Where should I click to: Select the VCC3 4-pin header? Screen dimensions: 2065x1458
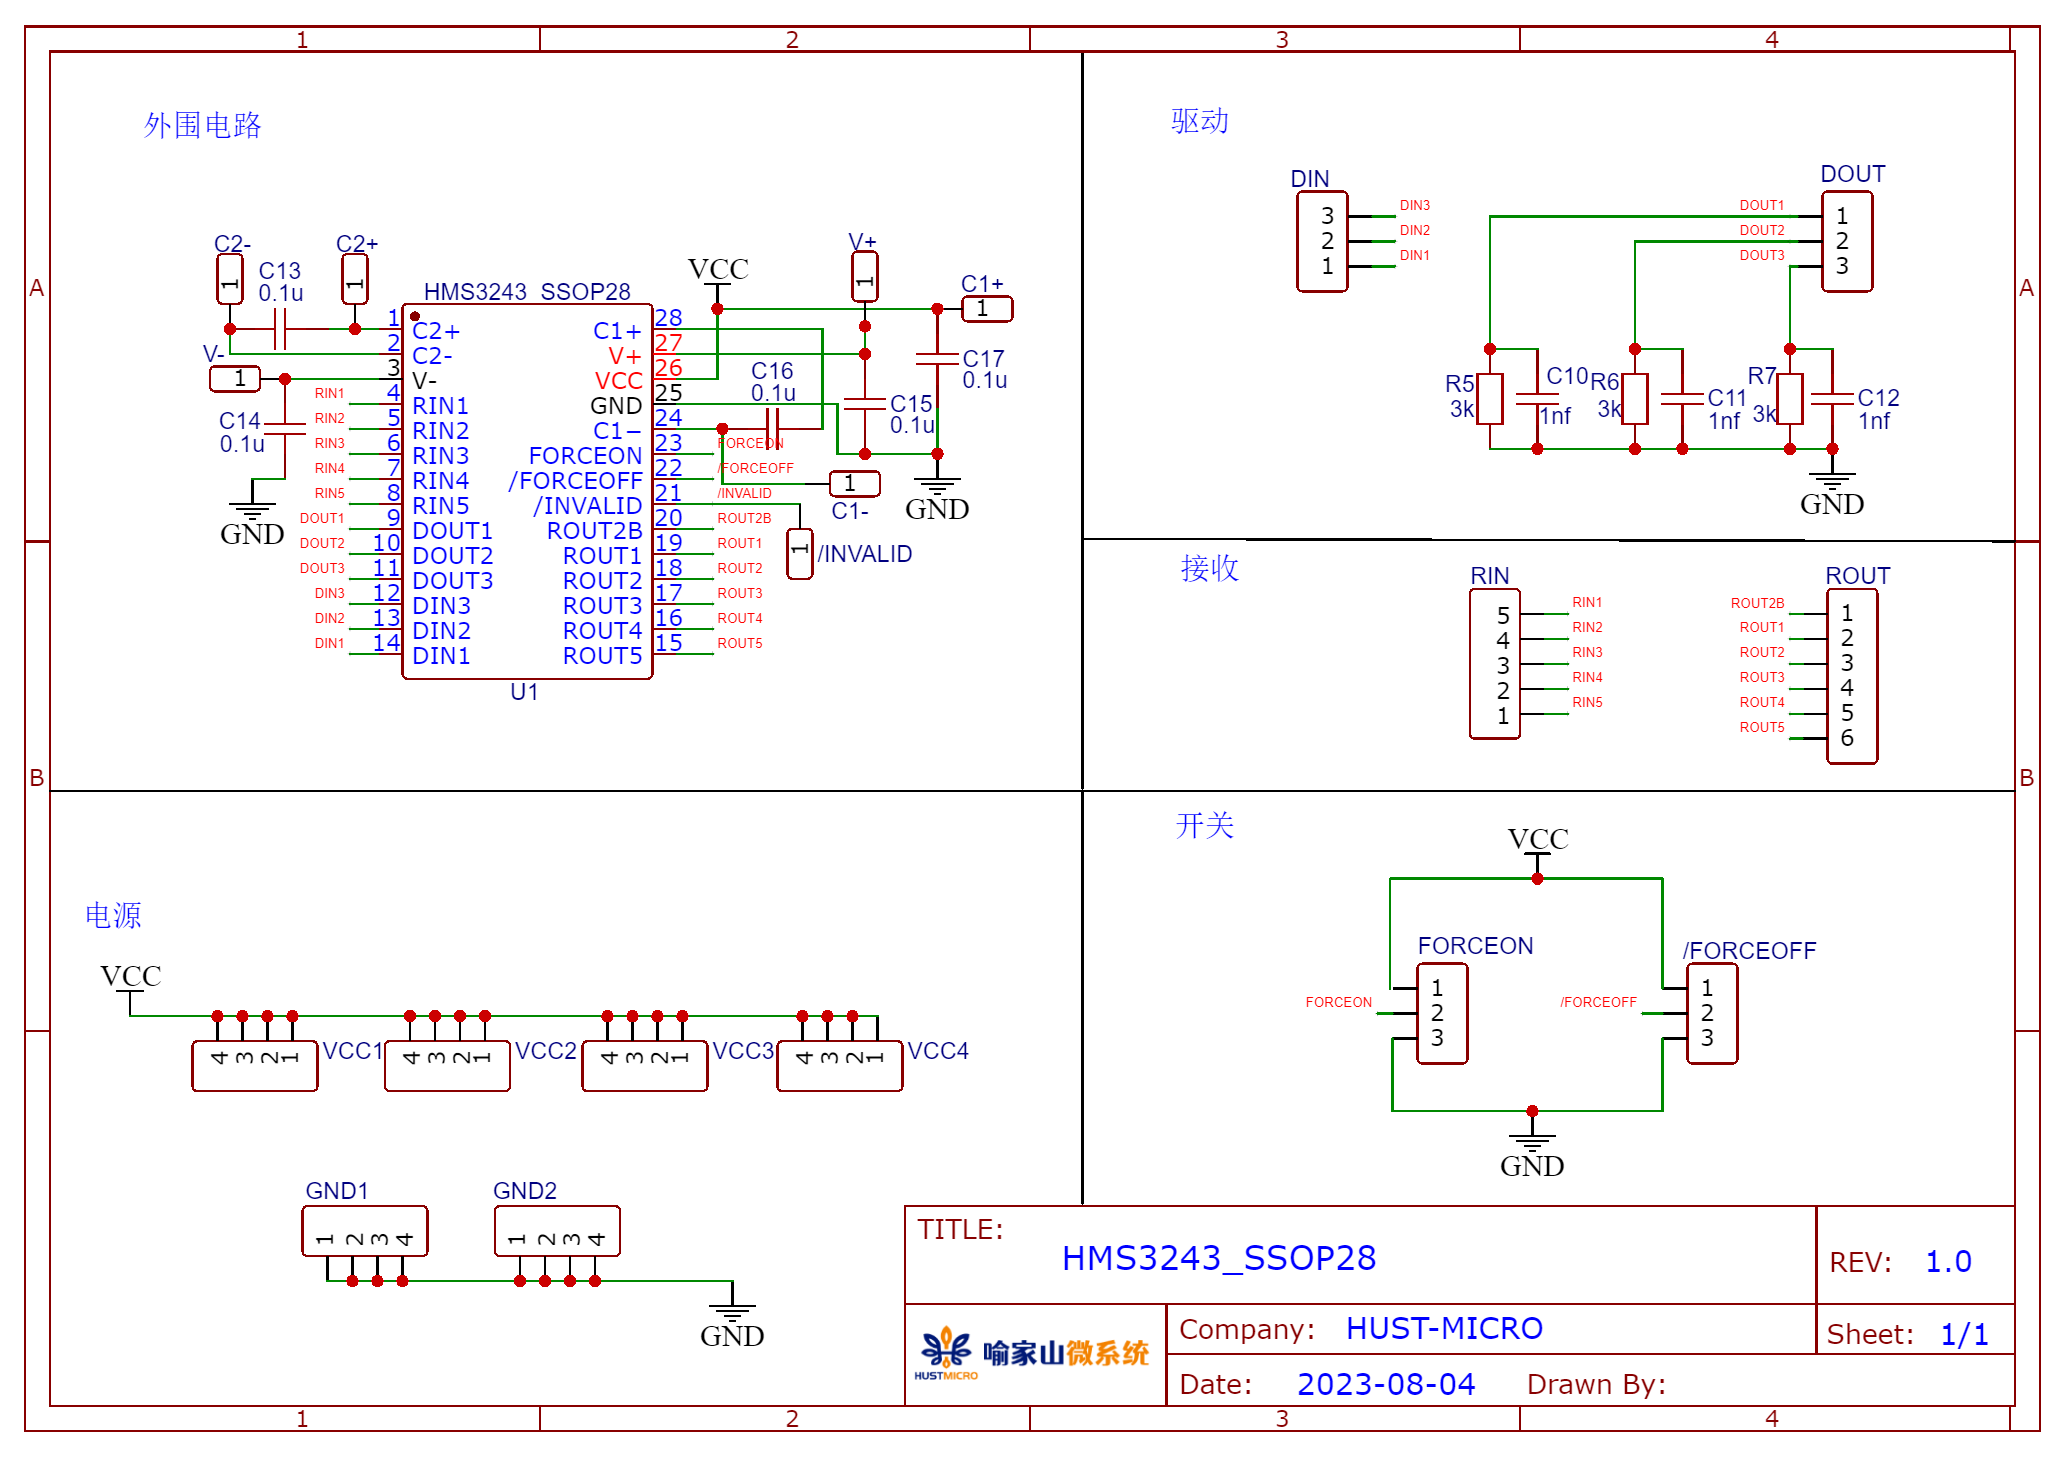[645, 1066]
